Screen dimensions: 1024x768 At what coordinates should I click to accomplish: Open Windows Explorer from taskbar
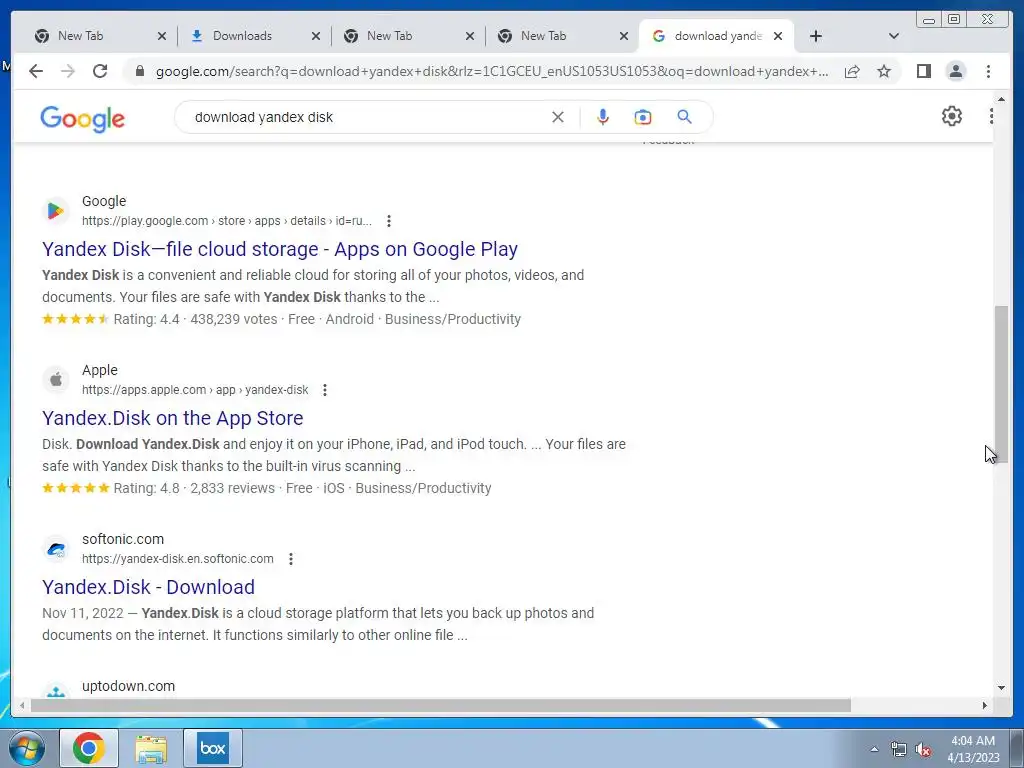pyautogui.click(x=151, y=748)
